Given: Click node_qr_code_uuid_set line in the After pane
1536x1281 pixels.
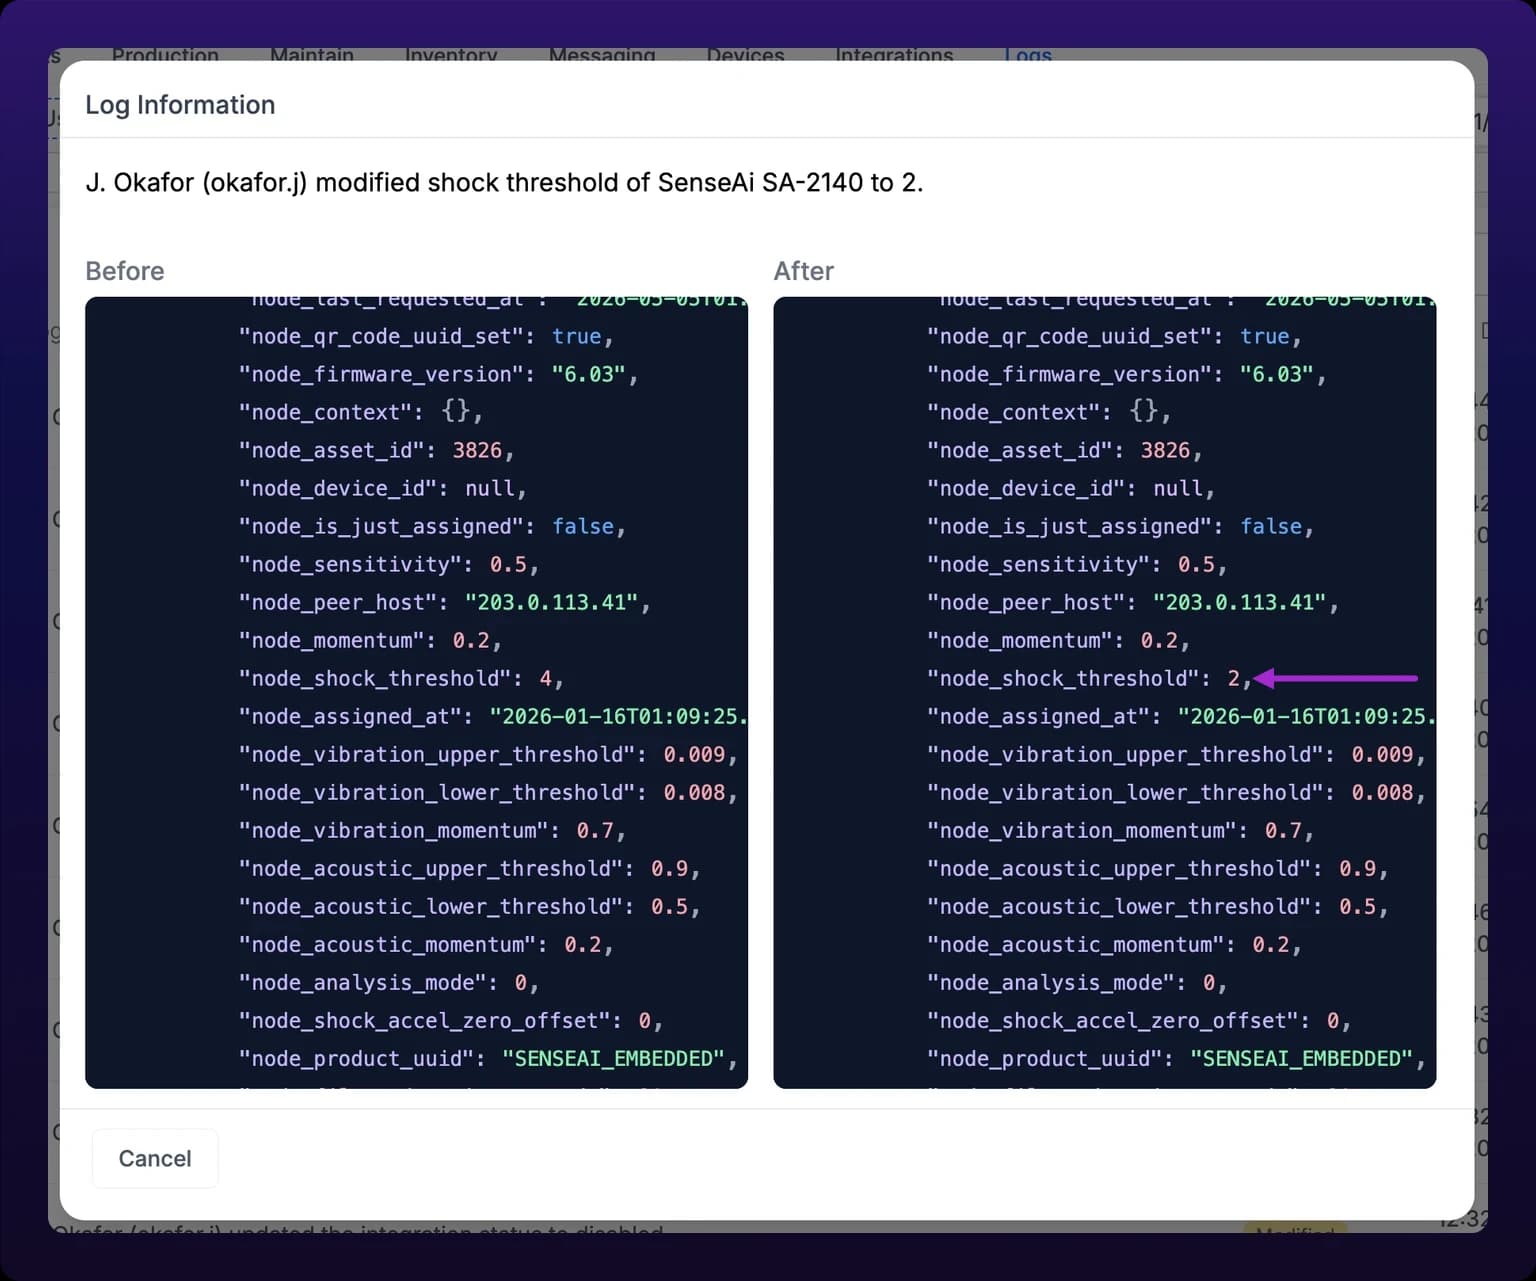Looking at the screenshot, I should (x=1114, y=337).
